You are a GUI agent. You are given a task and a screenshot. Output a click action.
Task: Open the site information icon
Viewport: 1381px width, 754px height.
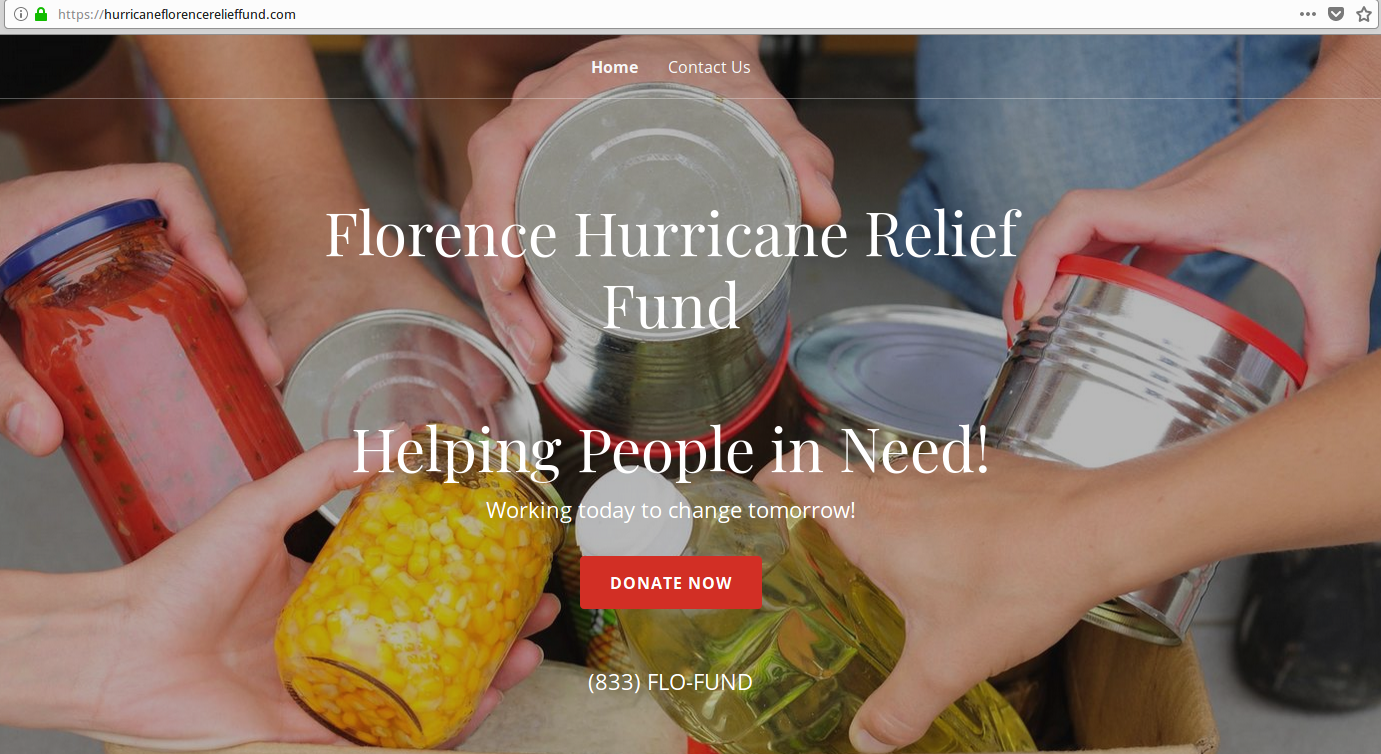pos(21,14)
